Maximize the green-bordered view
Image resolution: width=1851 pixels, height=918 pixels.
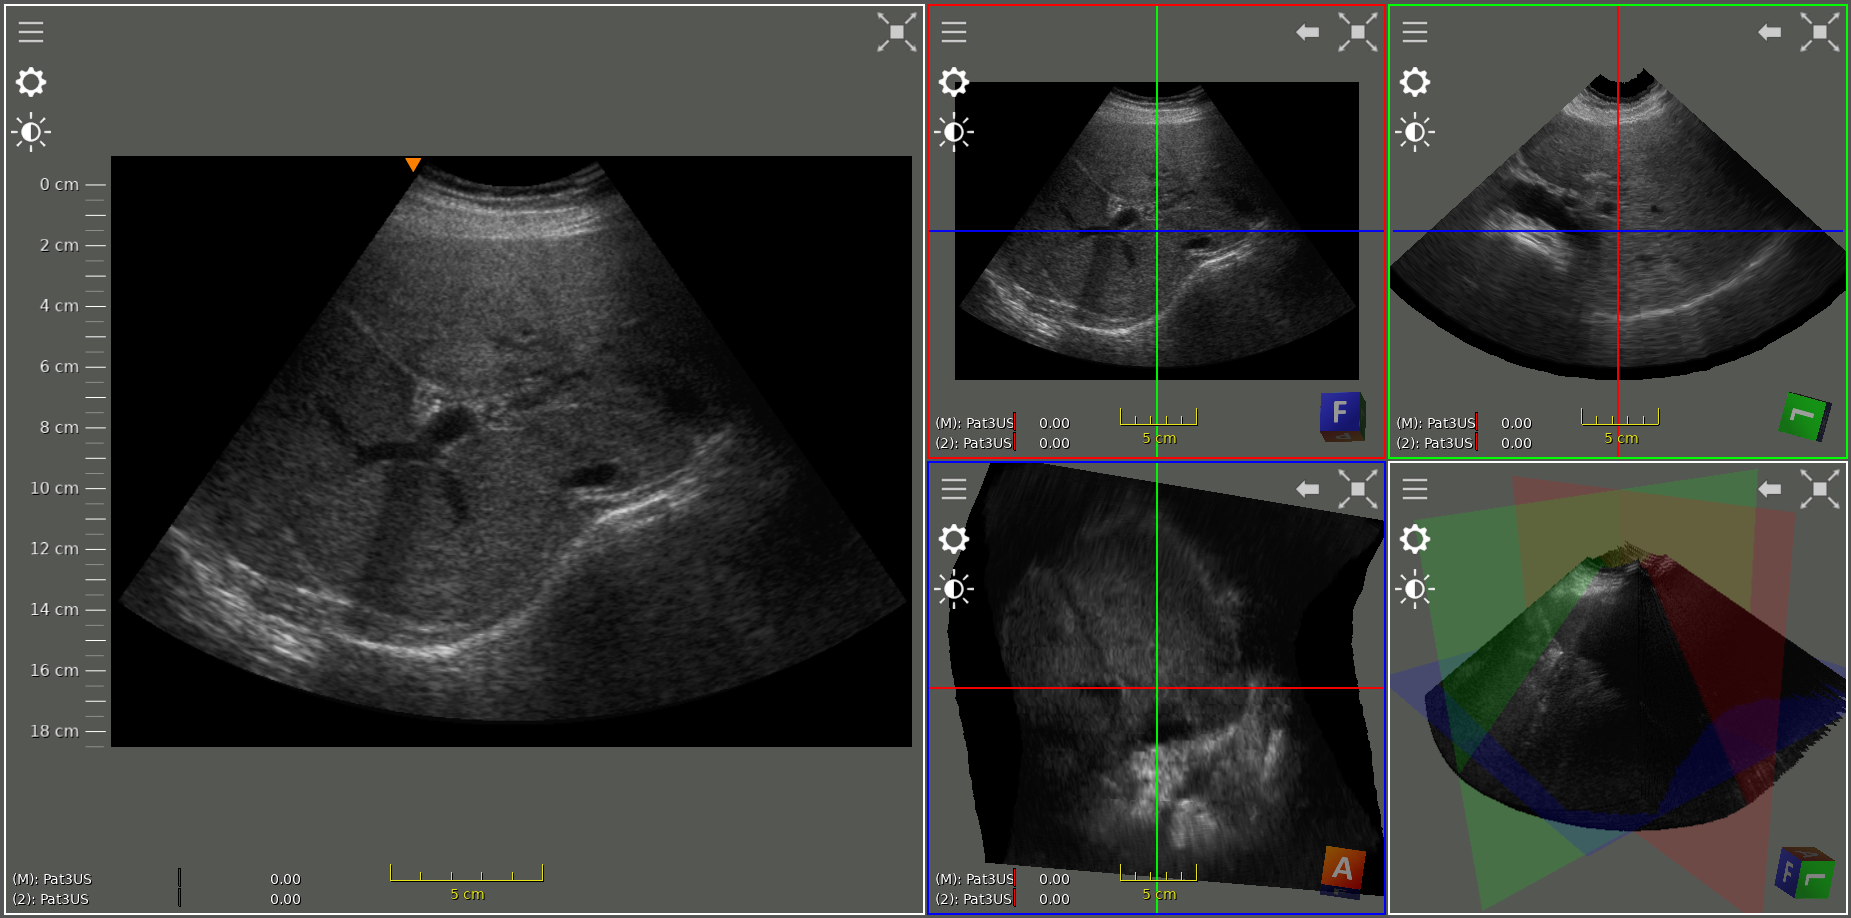[x=1820, y=32]
